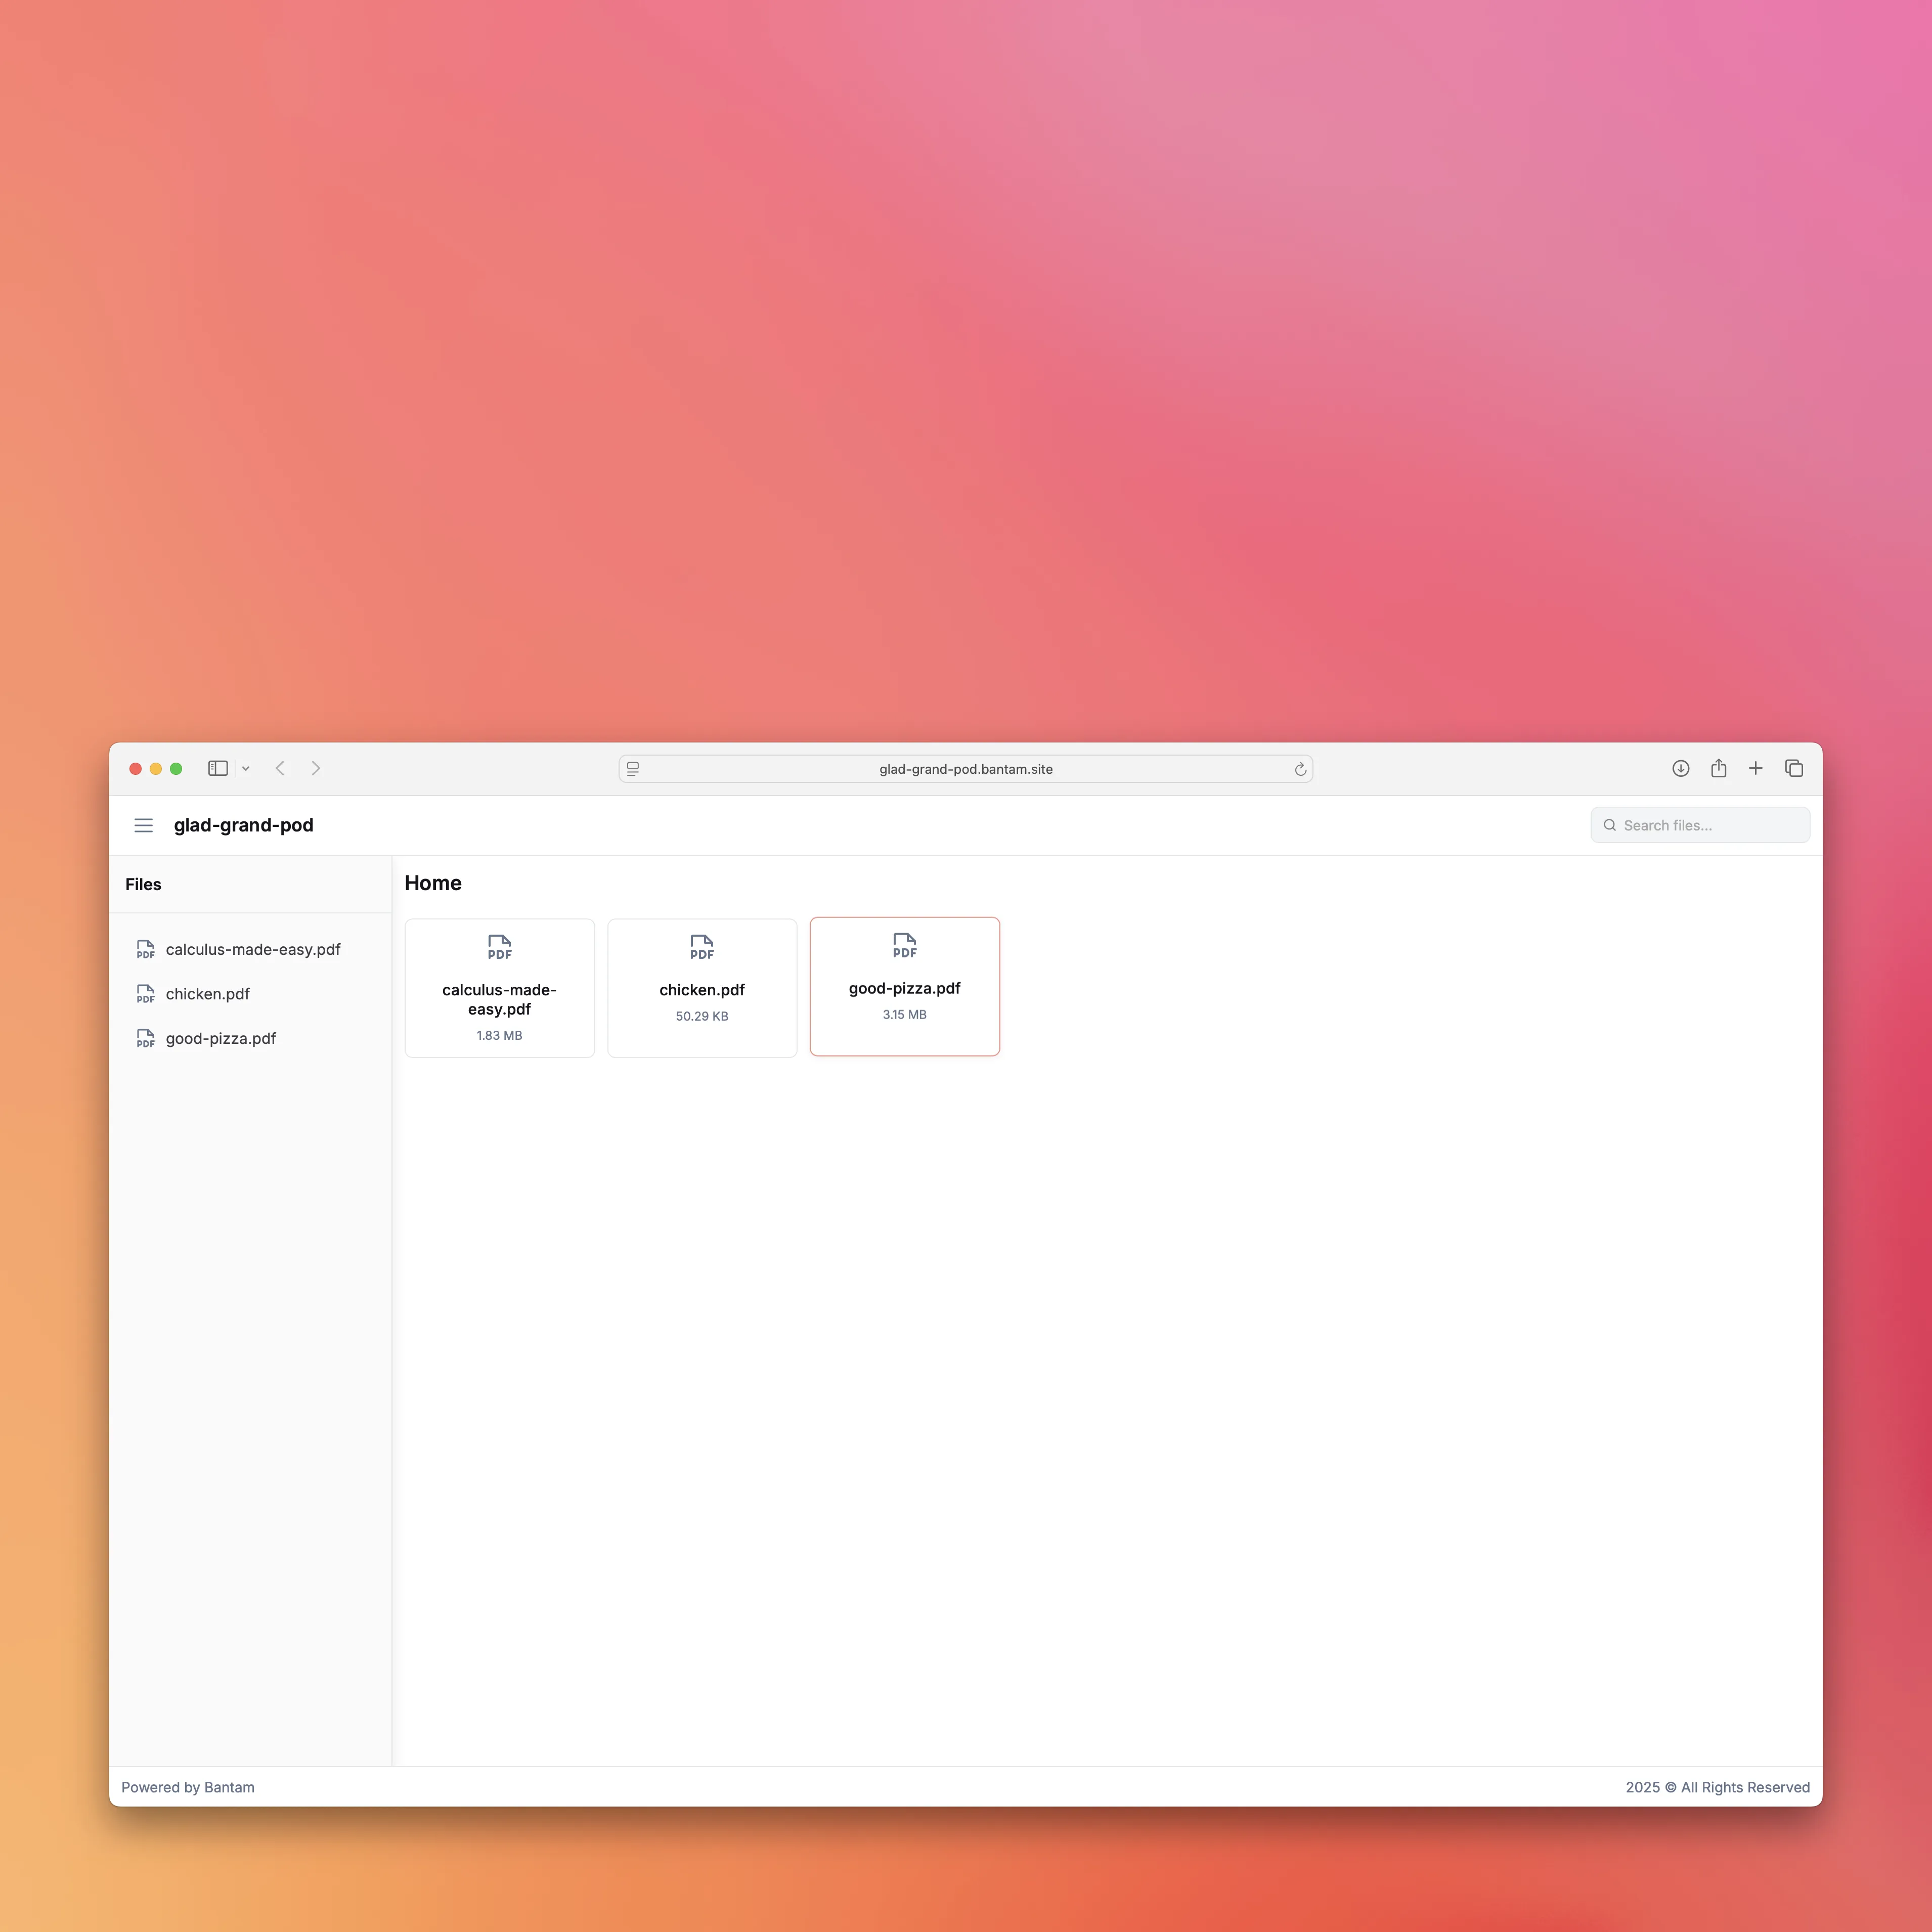The width and height of the screenshot is (1932, 1932).
Task: Show the tab overview icon
Action: pyautogui.click(x=1794, y=768)
